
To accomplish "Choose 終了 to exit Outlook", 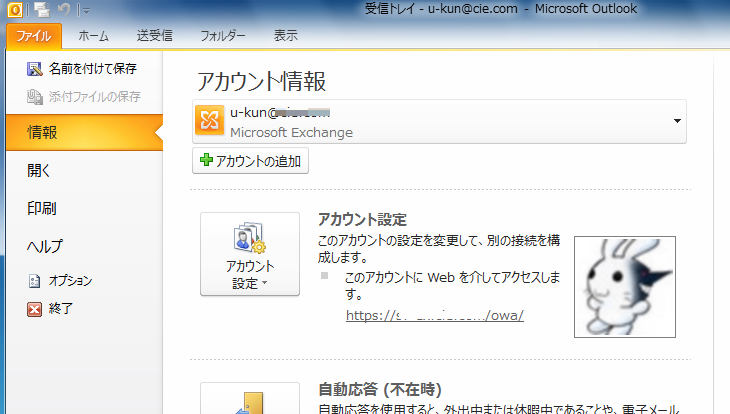I will (61, 309).
